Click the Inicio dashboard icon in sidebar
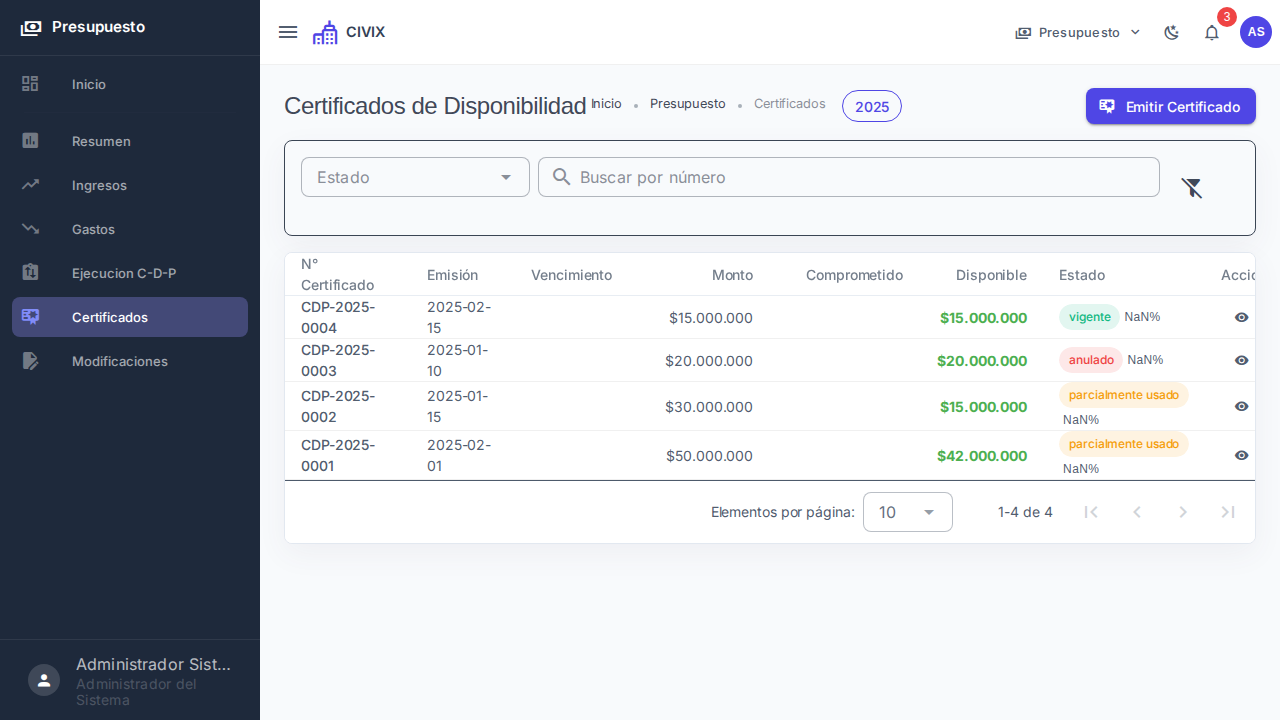 click(x=30, y=84)
